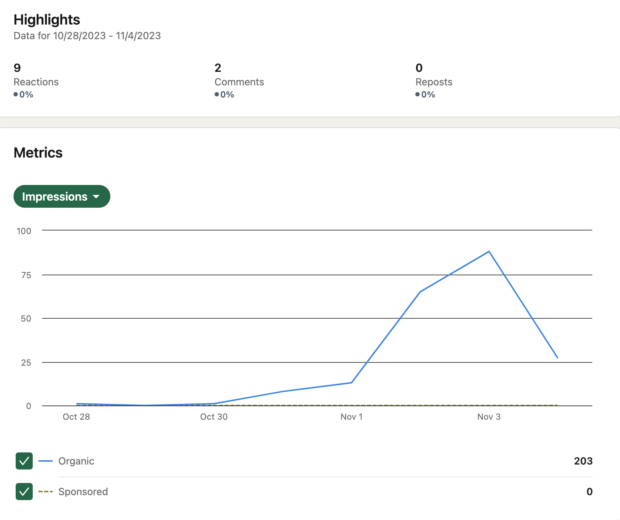This screenshot has width=620, height=520.
Task: Click the Organic legend label
Action: [x=76, y=461]
